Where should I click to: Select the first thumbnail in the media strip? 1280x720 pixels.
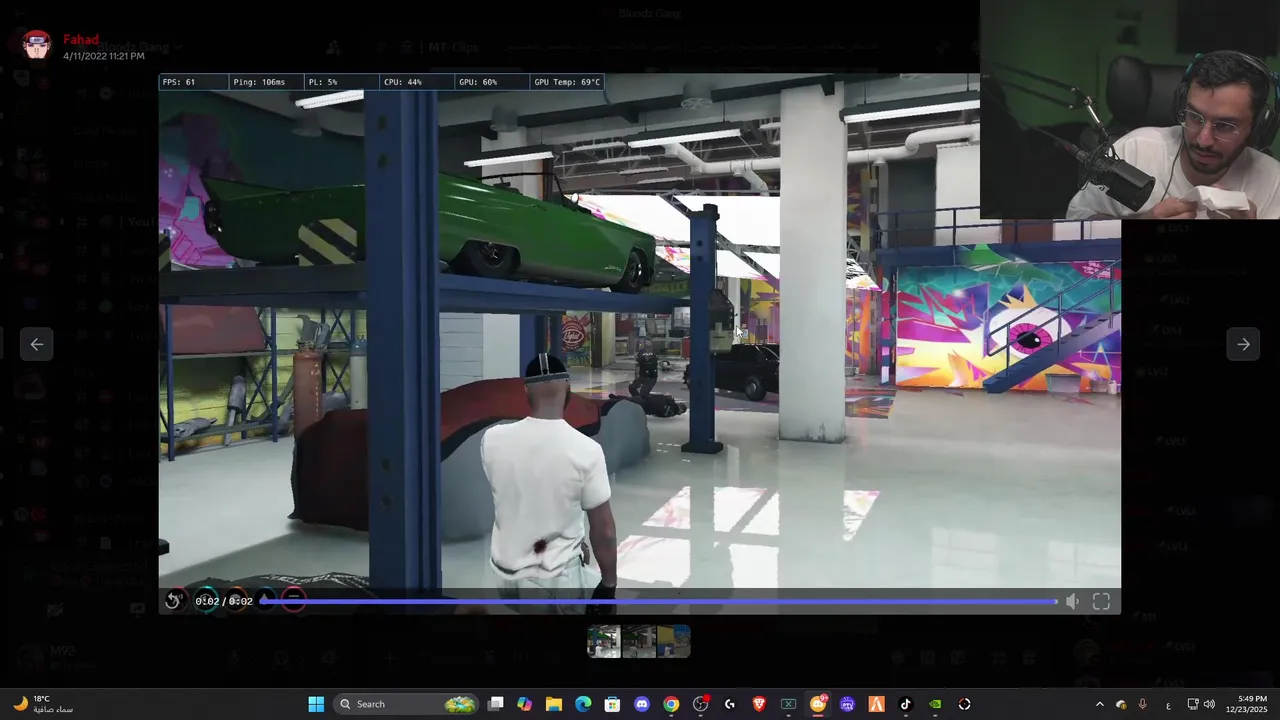click(x=604, y=641)
